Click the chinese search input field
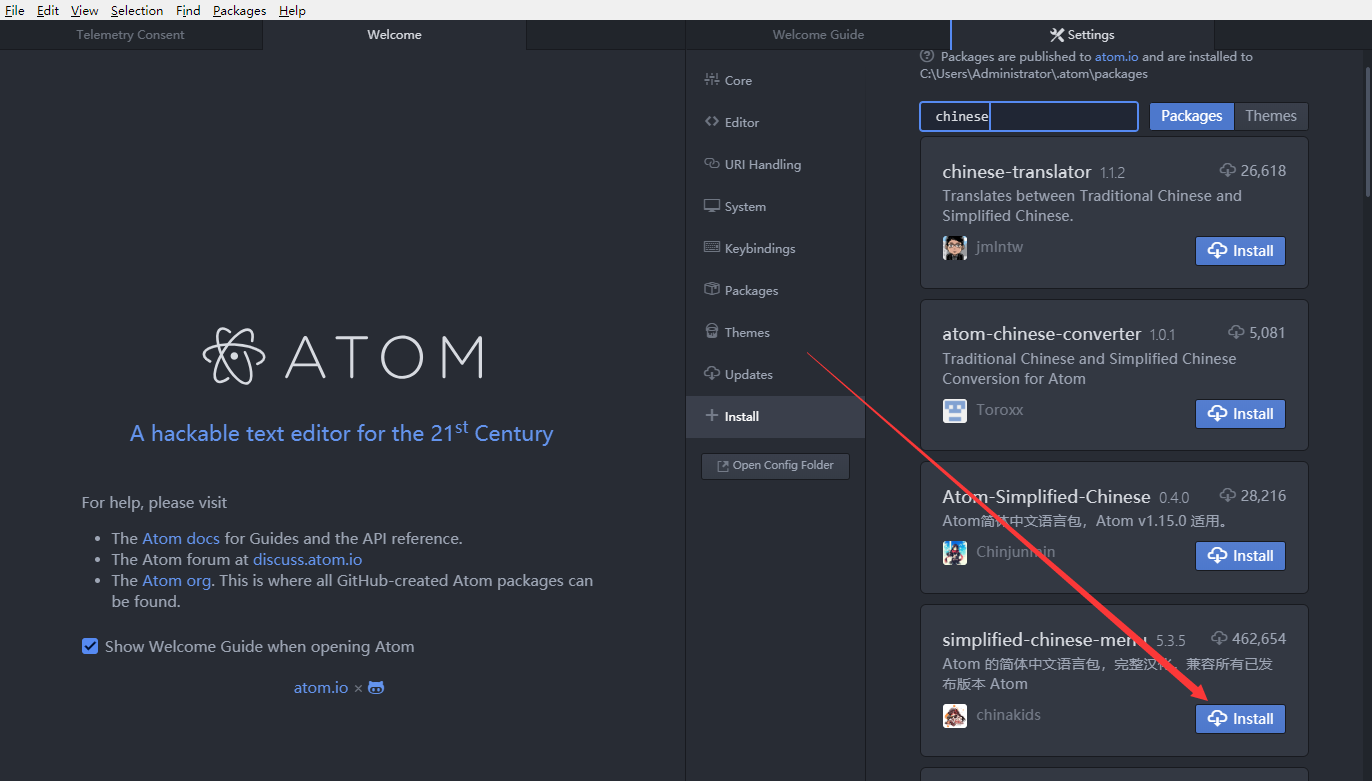The height and width of the screenshot is (781, 1372). click(x=1028, y=116)
